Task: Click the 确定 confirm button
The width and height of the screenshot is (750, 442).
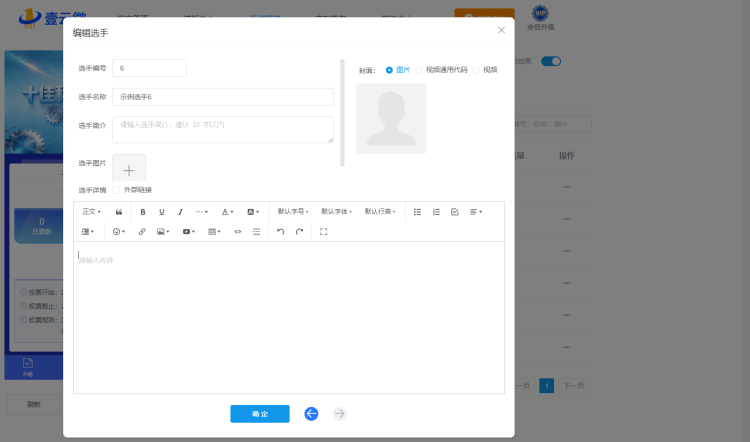Action: (260, 414)
